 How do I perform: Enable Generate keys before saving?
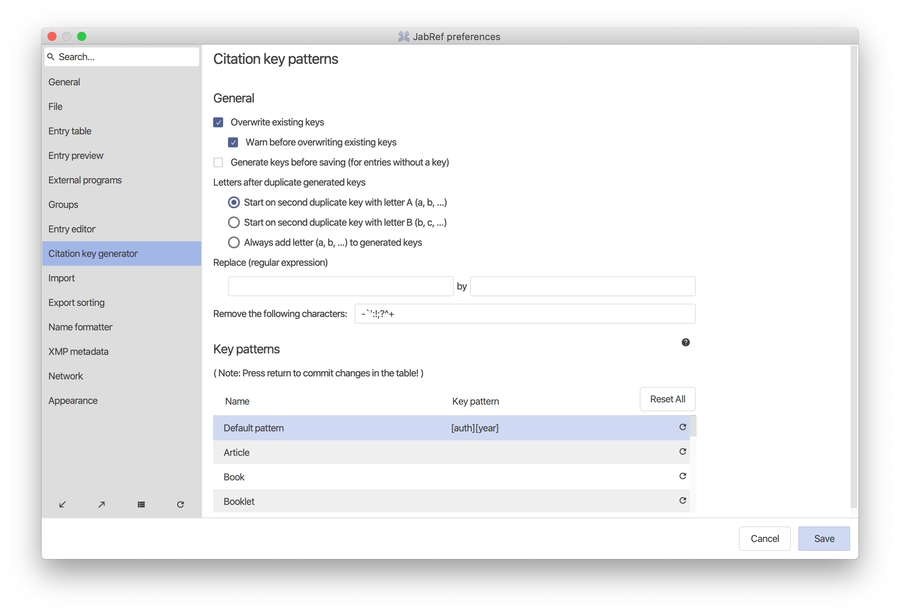coord(218,162)
